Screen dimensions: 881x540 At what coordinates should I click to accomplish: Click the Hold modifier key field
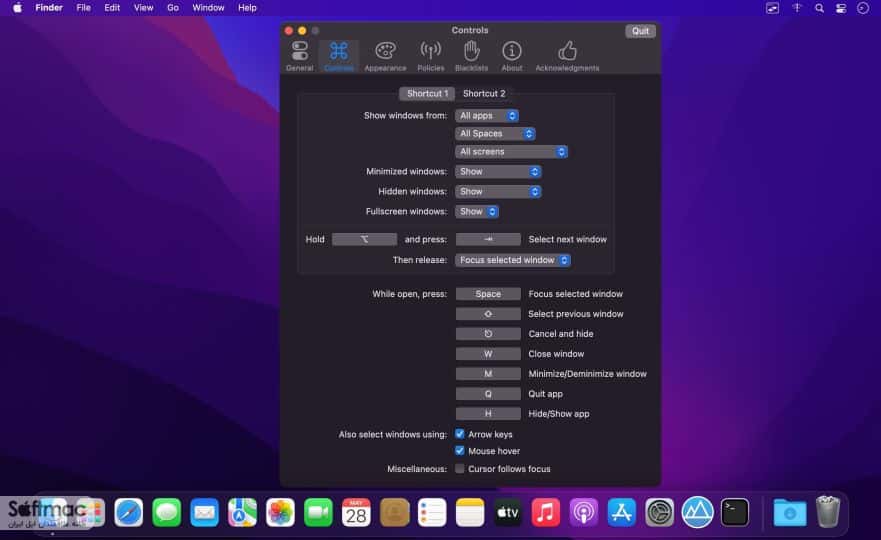(x=364, y=239)
